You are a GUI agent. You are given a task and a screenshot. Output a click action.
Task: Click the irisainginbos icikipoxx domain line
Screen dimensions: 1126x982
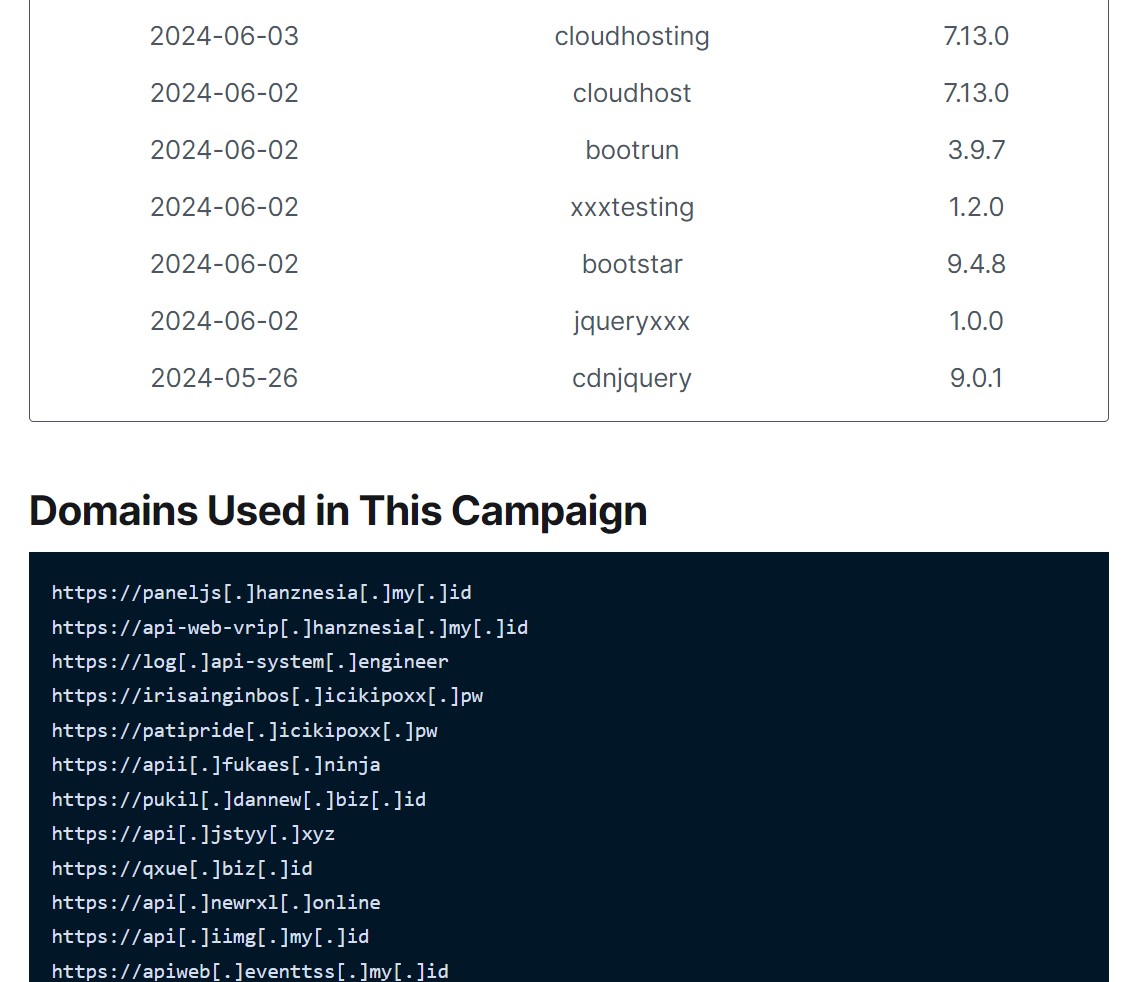point(267,696)
